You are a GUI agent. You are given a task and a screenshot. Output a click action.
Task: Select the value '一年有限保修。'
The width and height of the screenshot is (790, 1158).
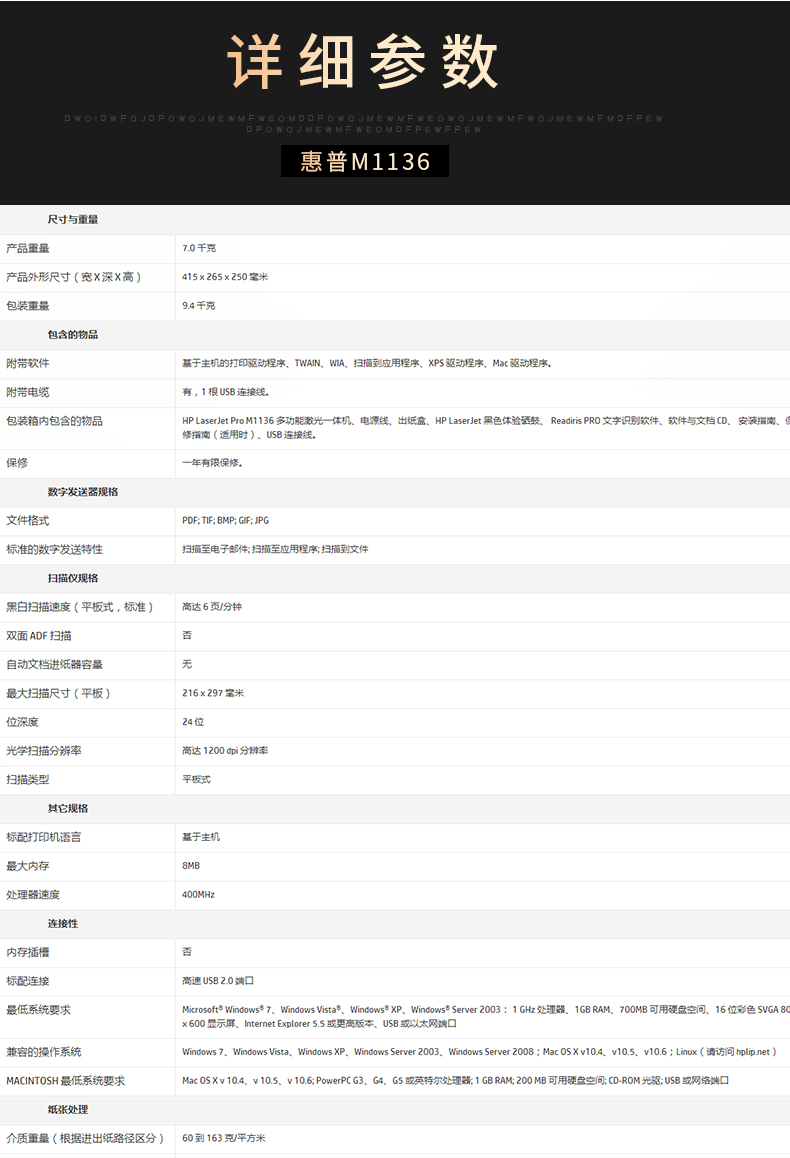(x=213, y=463)
